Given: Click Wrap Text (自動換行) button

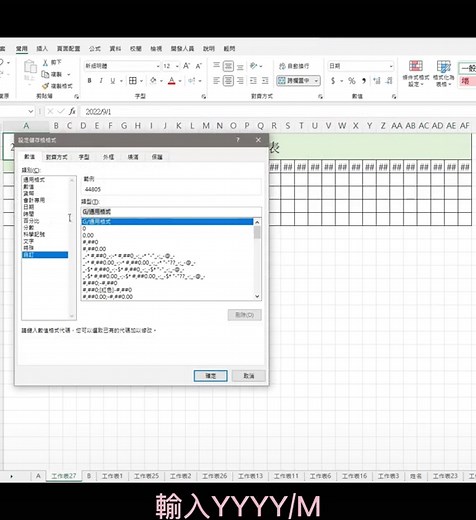Looking at the screenshot, I should (294, 66).
